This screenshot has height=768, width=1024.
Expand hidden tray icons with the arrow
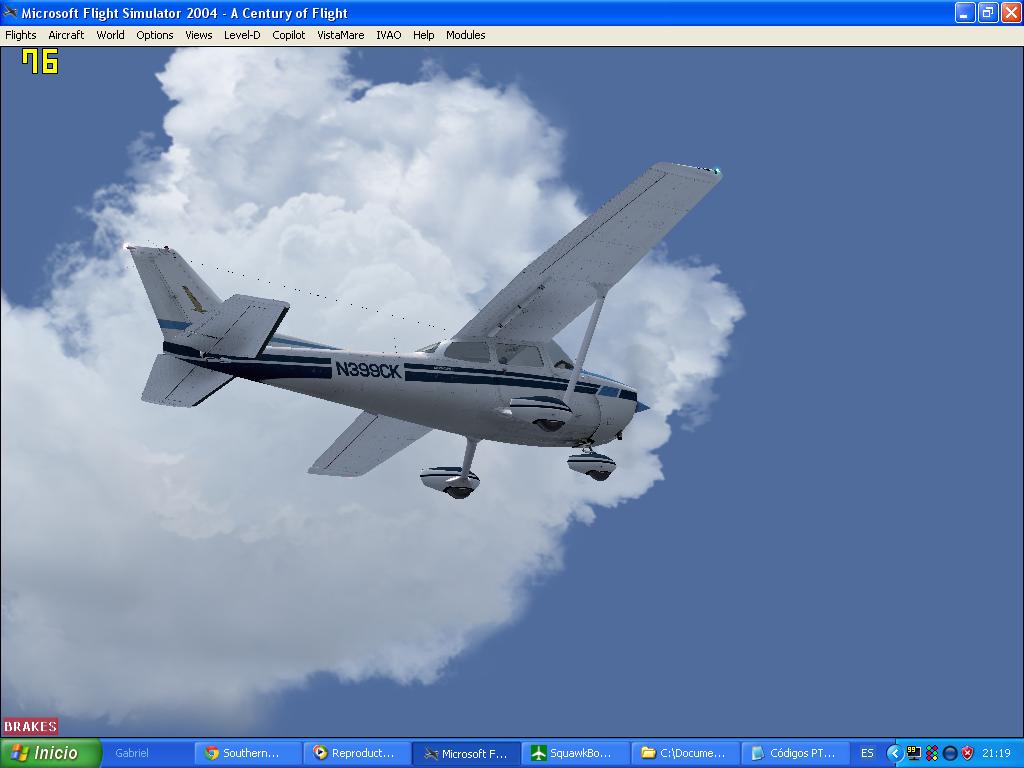coord(893,754)
